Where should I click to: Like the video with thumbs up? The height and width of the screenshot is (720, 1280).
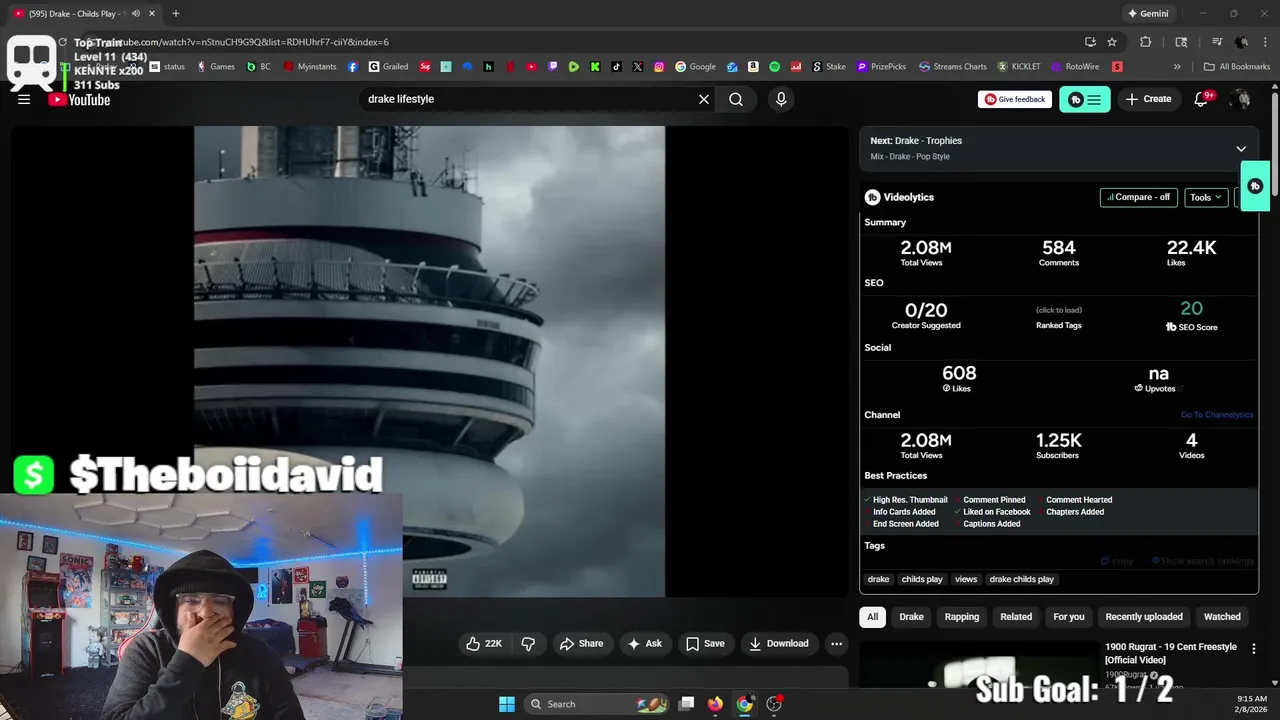[484, 644]
